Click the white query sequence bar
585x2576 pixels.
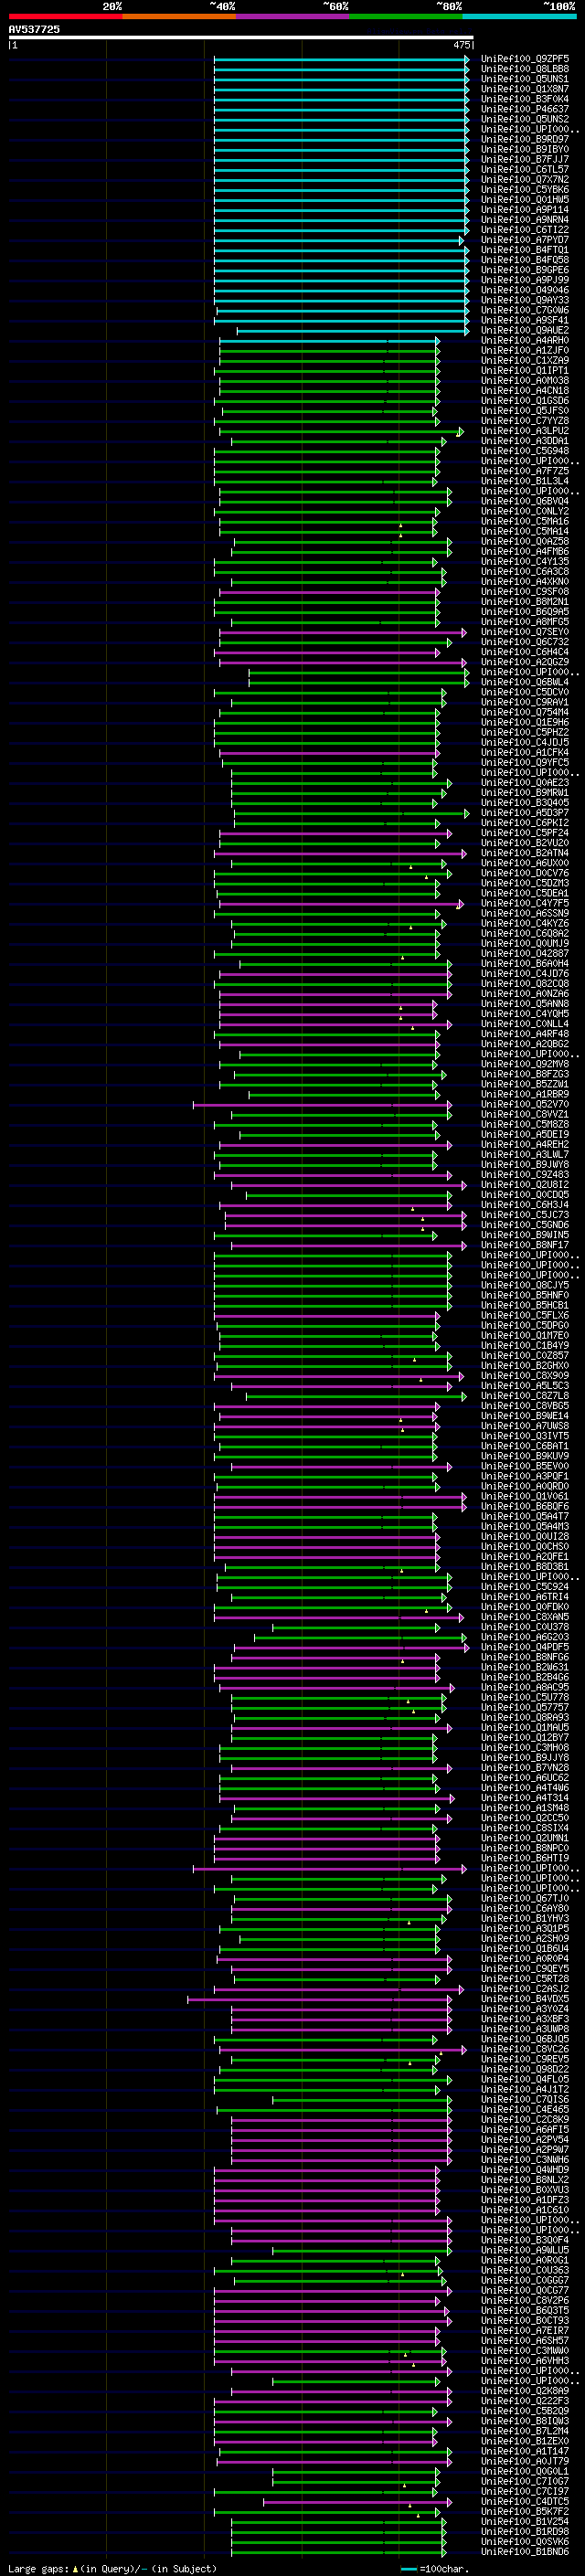tap(241, 37)
